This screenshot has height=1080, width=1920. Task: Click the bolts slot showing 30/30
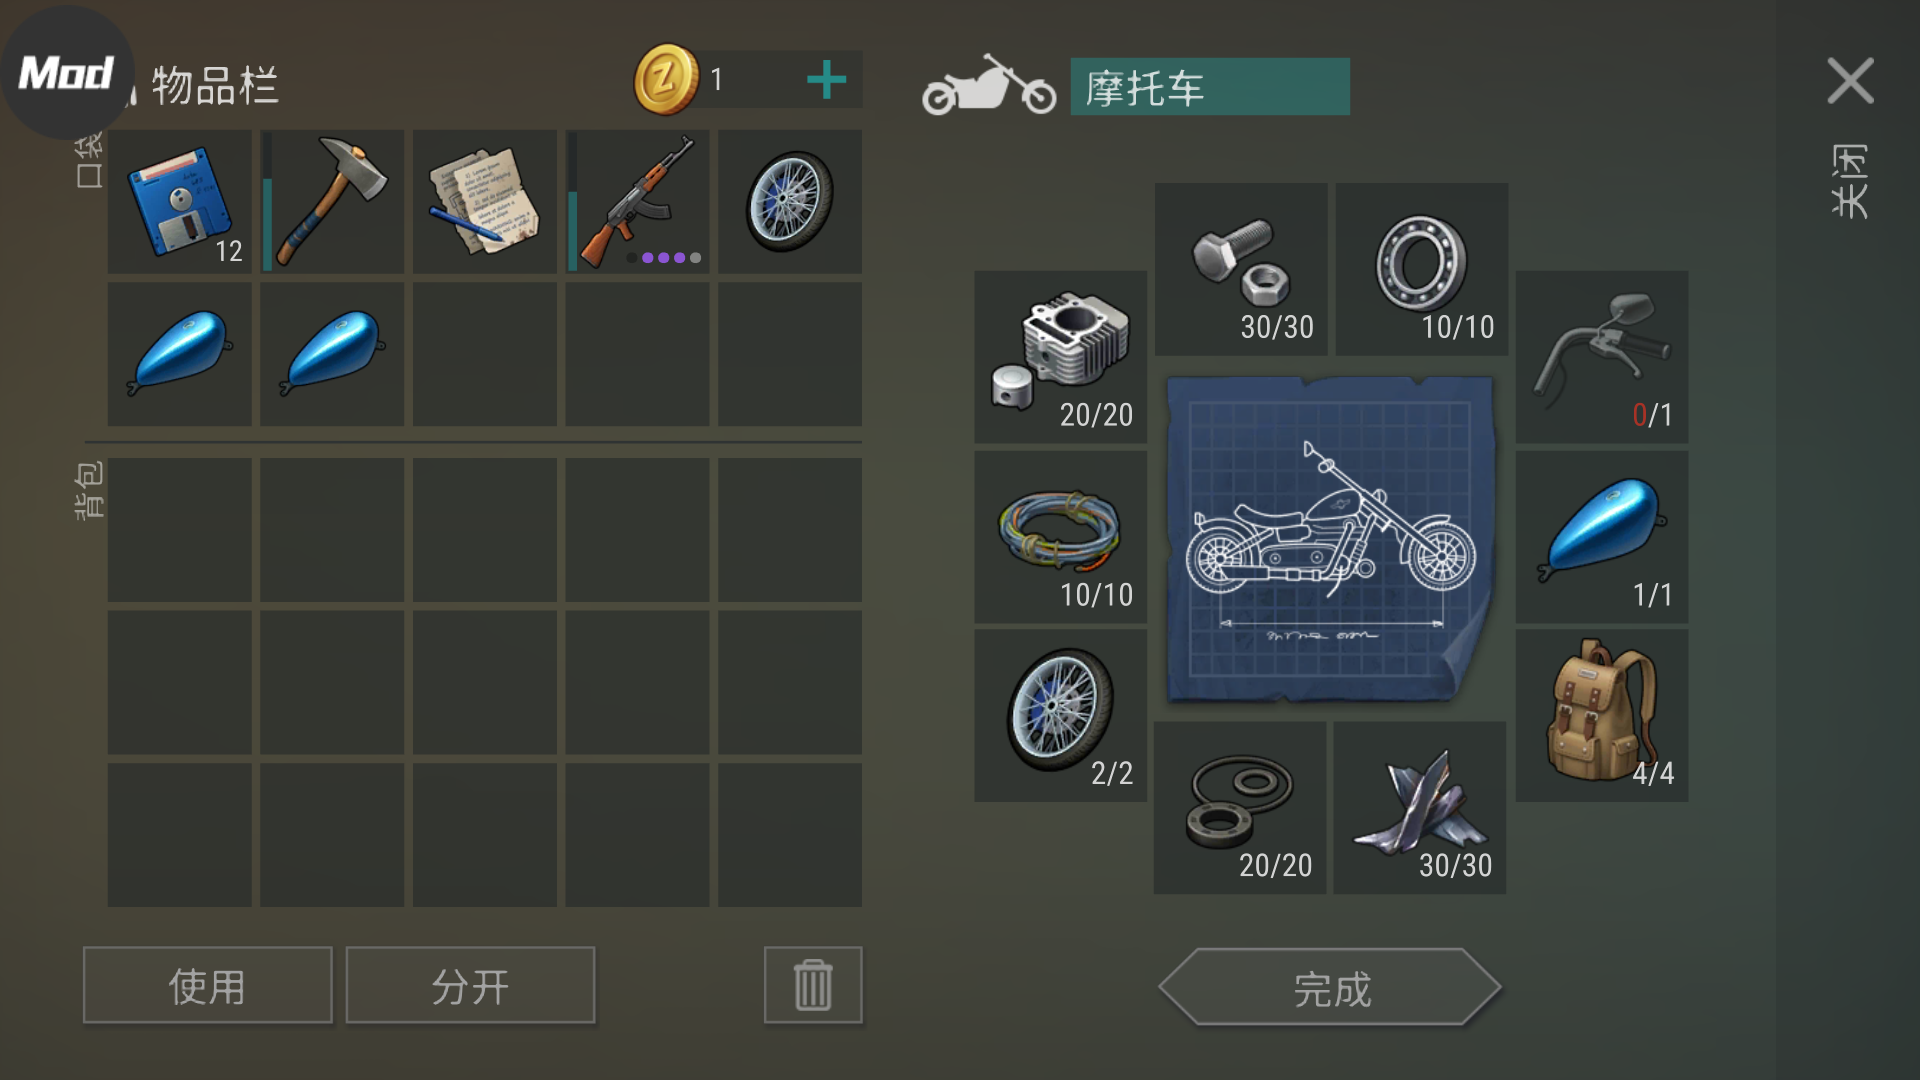click(1241, 269)
